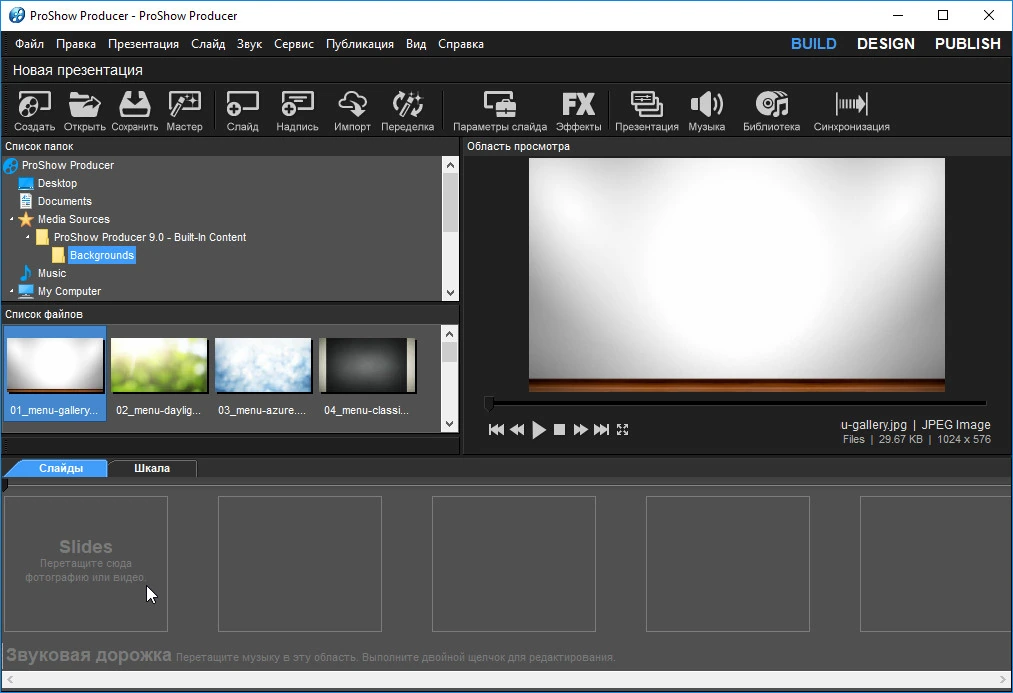Image resolution: width=1013 pixels, height=693 pixels.
Task: Select the Backgrounds folder
Action: coord(102,255)
